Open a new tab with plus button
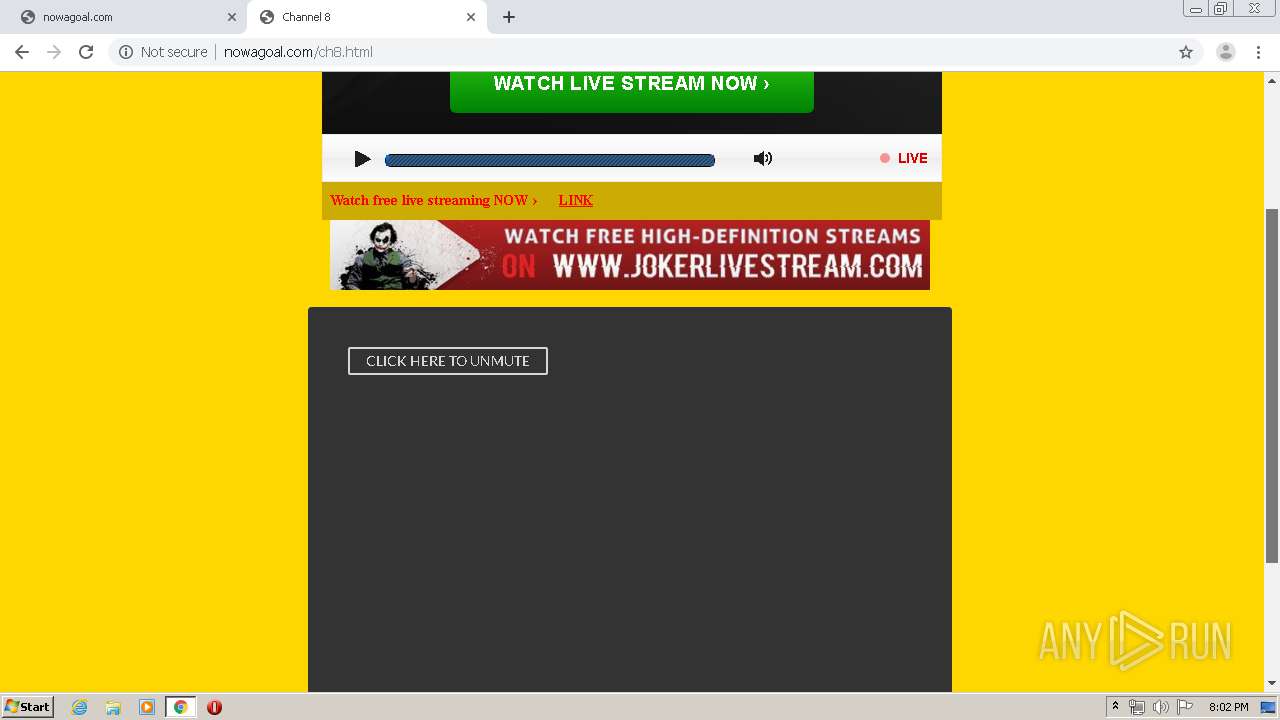The image size is (1280, 720). click(x=509, y=17)
